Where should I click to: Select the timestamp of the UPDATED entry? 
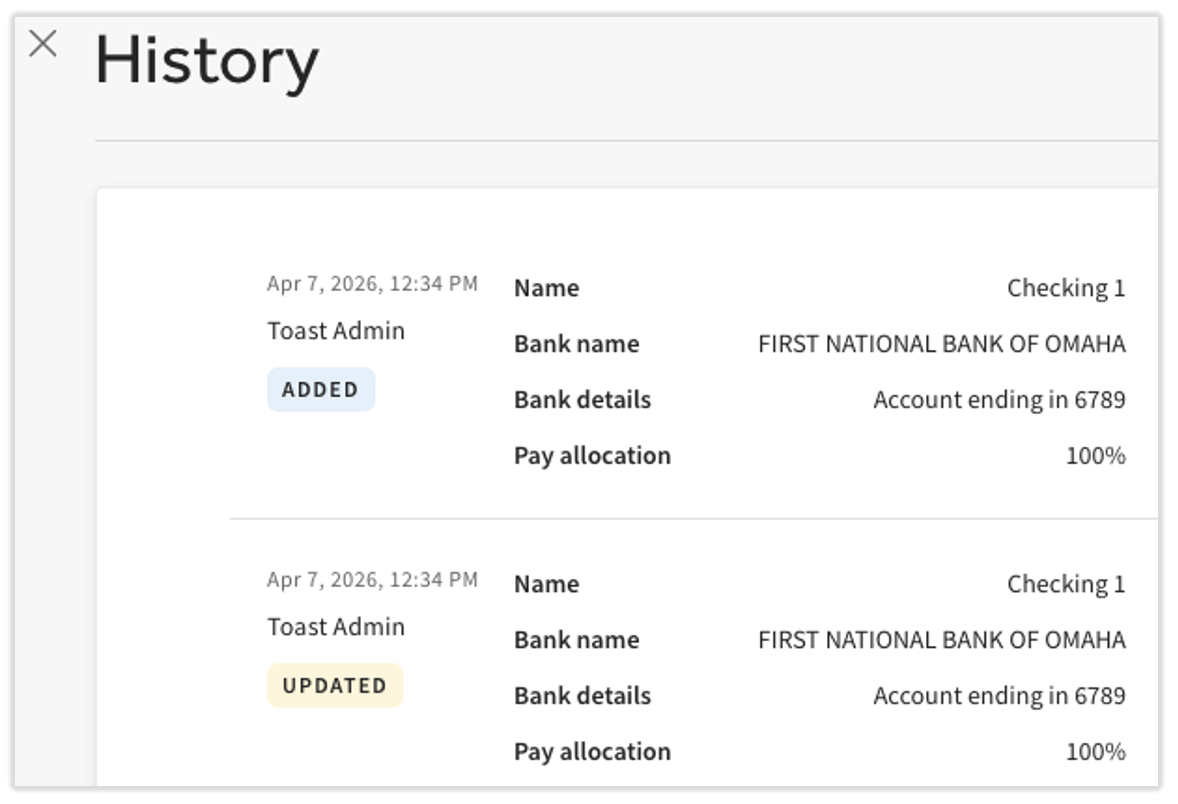(372, 580)
